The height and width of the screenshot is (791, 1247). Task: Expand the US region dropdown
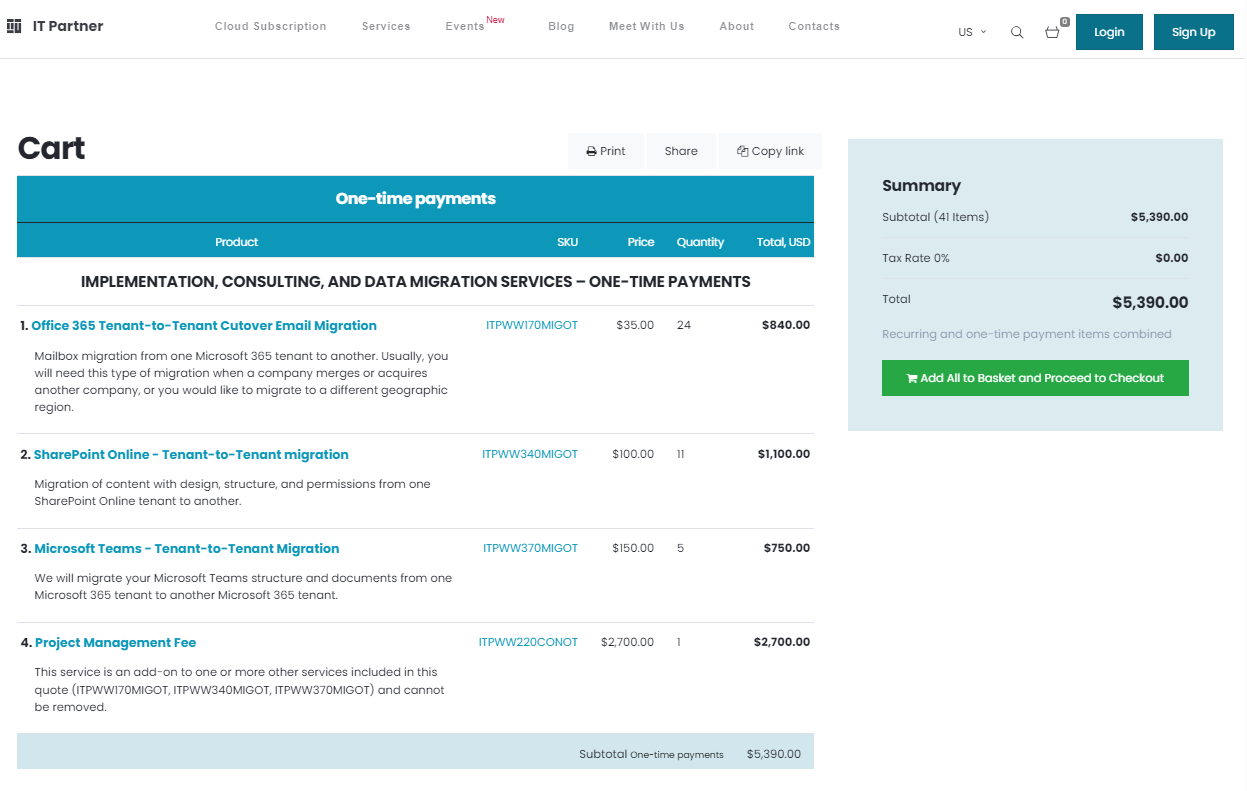[x=972, y=32]
